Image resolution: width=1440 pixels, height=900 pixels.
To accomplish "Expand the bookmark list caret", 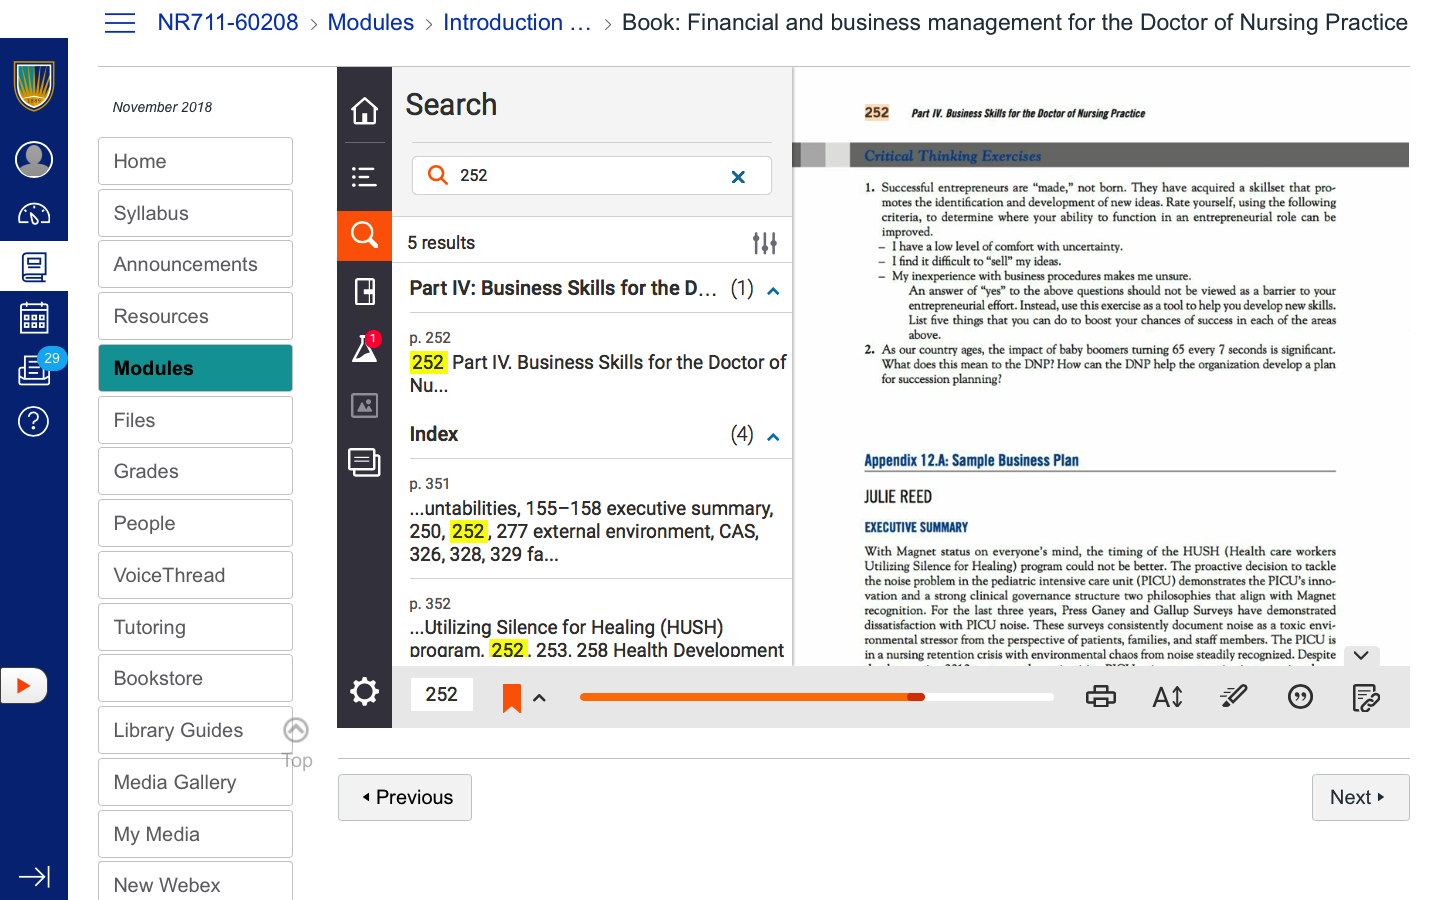I will [539, 698].
